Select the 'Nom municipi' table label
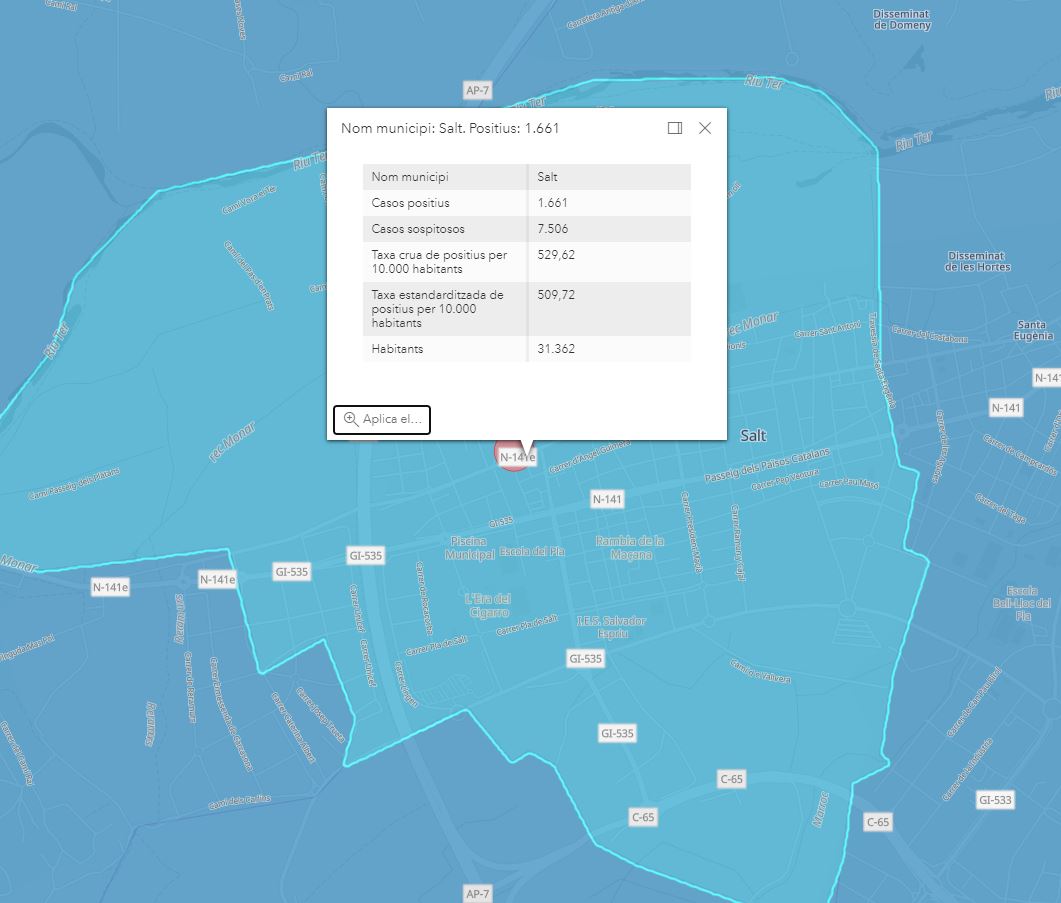Image resolution: width=1061 pixels, height=903 pixels. (410, 177)
